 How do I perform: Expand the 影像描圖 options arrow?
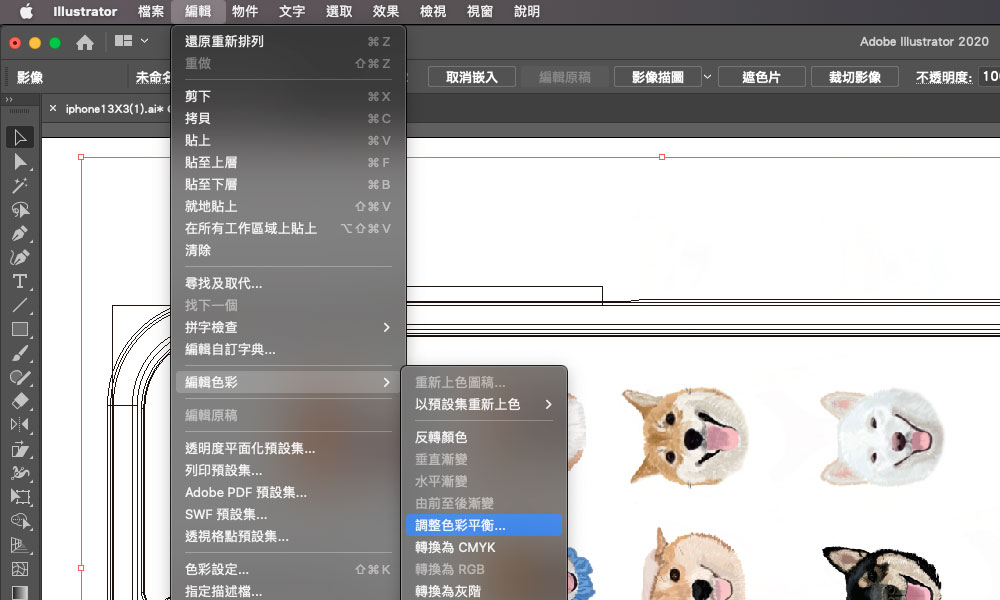click(x=708, y=77)
